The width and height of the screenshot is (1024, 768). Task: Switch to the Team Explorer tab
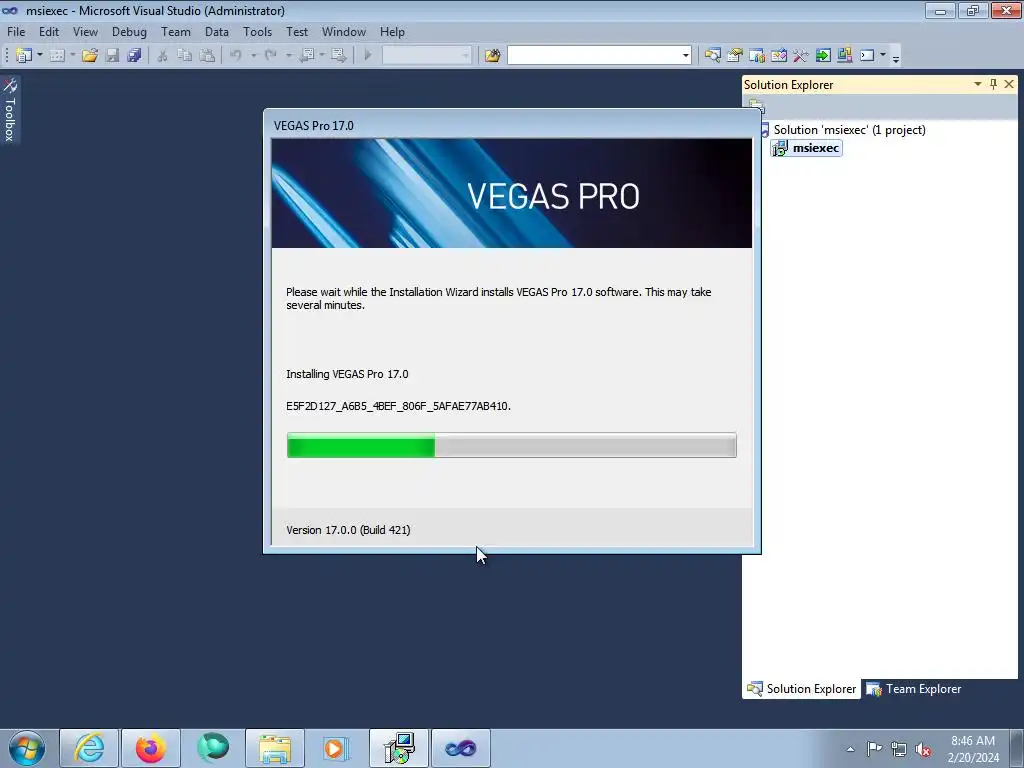[x=914, y=689]
